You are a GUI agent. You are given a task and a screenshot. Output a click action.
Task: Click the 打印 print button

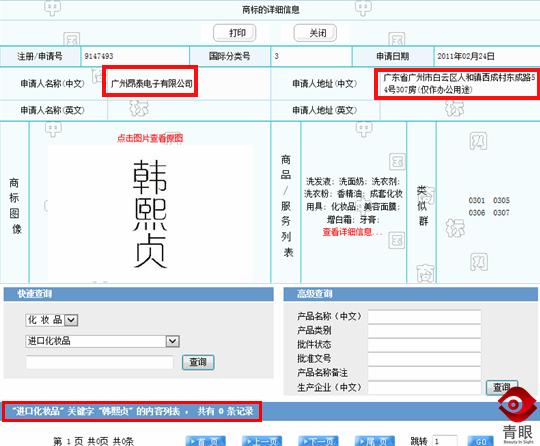(x=235, y=33)
